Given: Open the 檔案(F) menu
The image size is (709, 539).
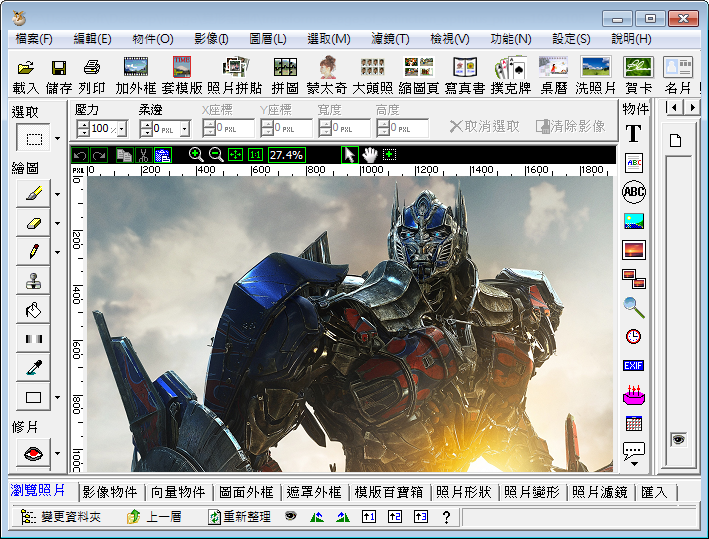Looking at the screenshot, I should [x=34, y=39].
